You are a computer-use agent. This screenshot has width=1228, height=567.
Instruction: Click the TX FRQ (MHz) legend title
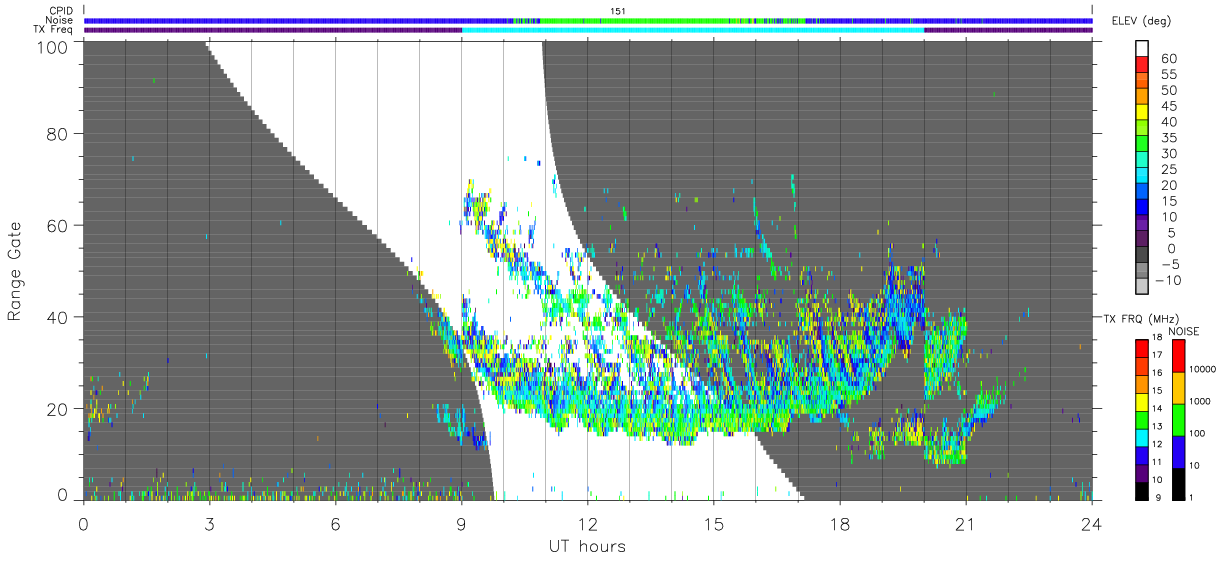(x=1141, y=319)
